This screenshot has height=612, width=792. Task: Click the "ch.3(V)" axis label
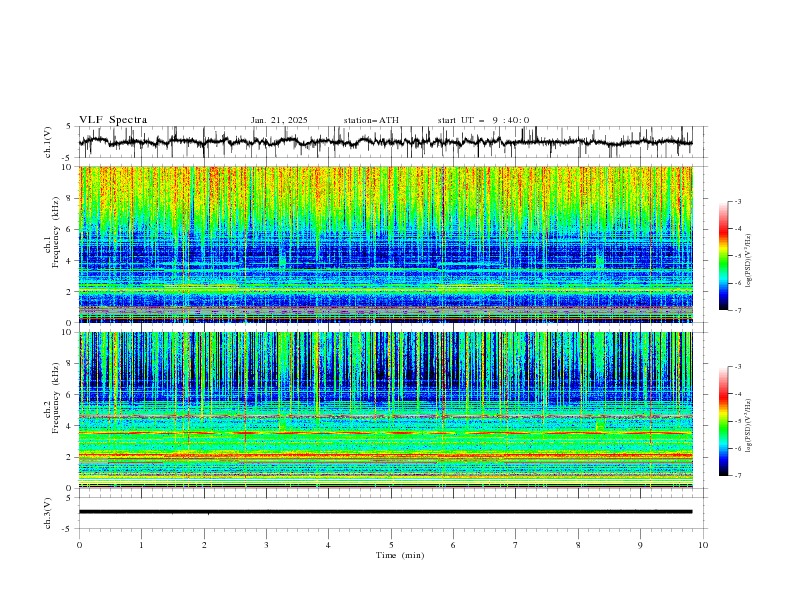pyautogui.click(x=48, y=513)
